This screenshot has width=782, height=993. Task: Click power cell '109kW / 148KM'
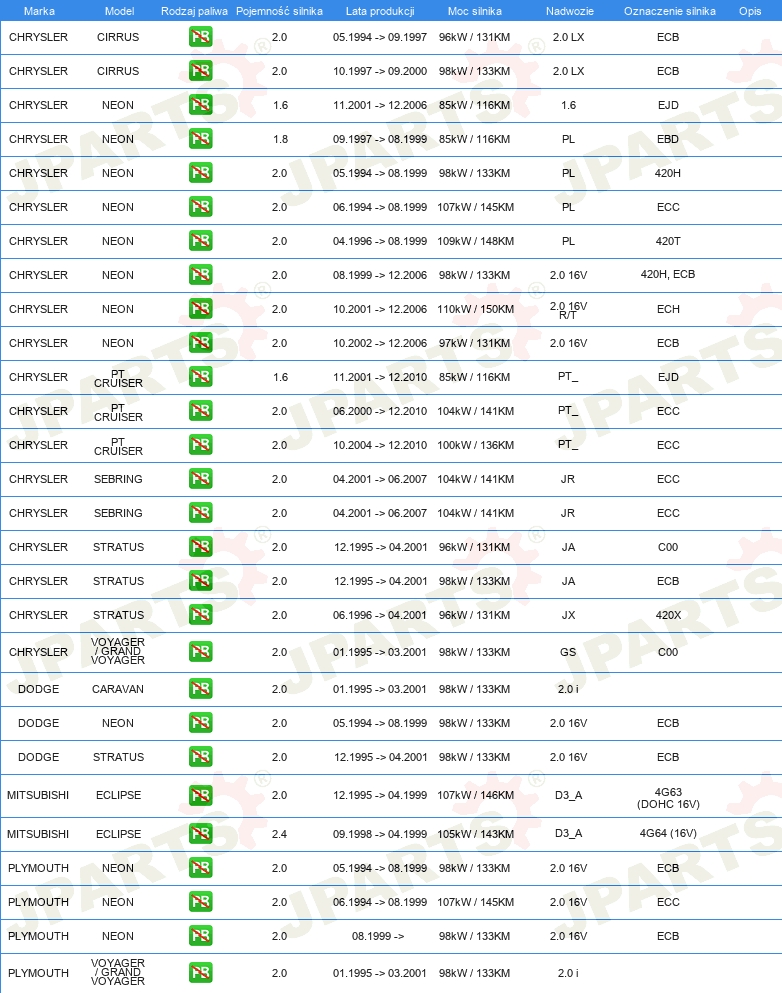click(476, 241)
